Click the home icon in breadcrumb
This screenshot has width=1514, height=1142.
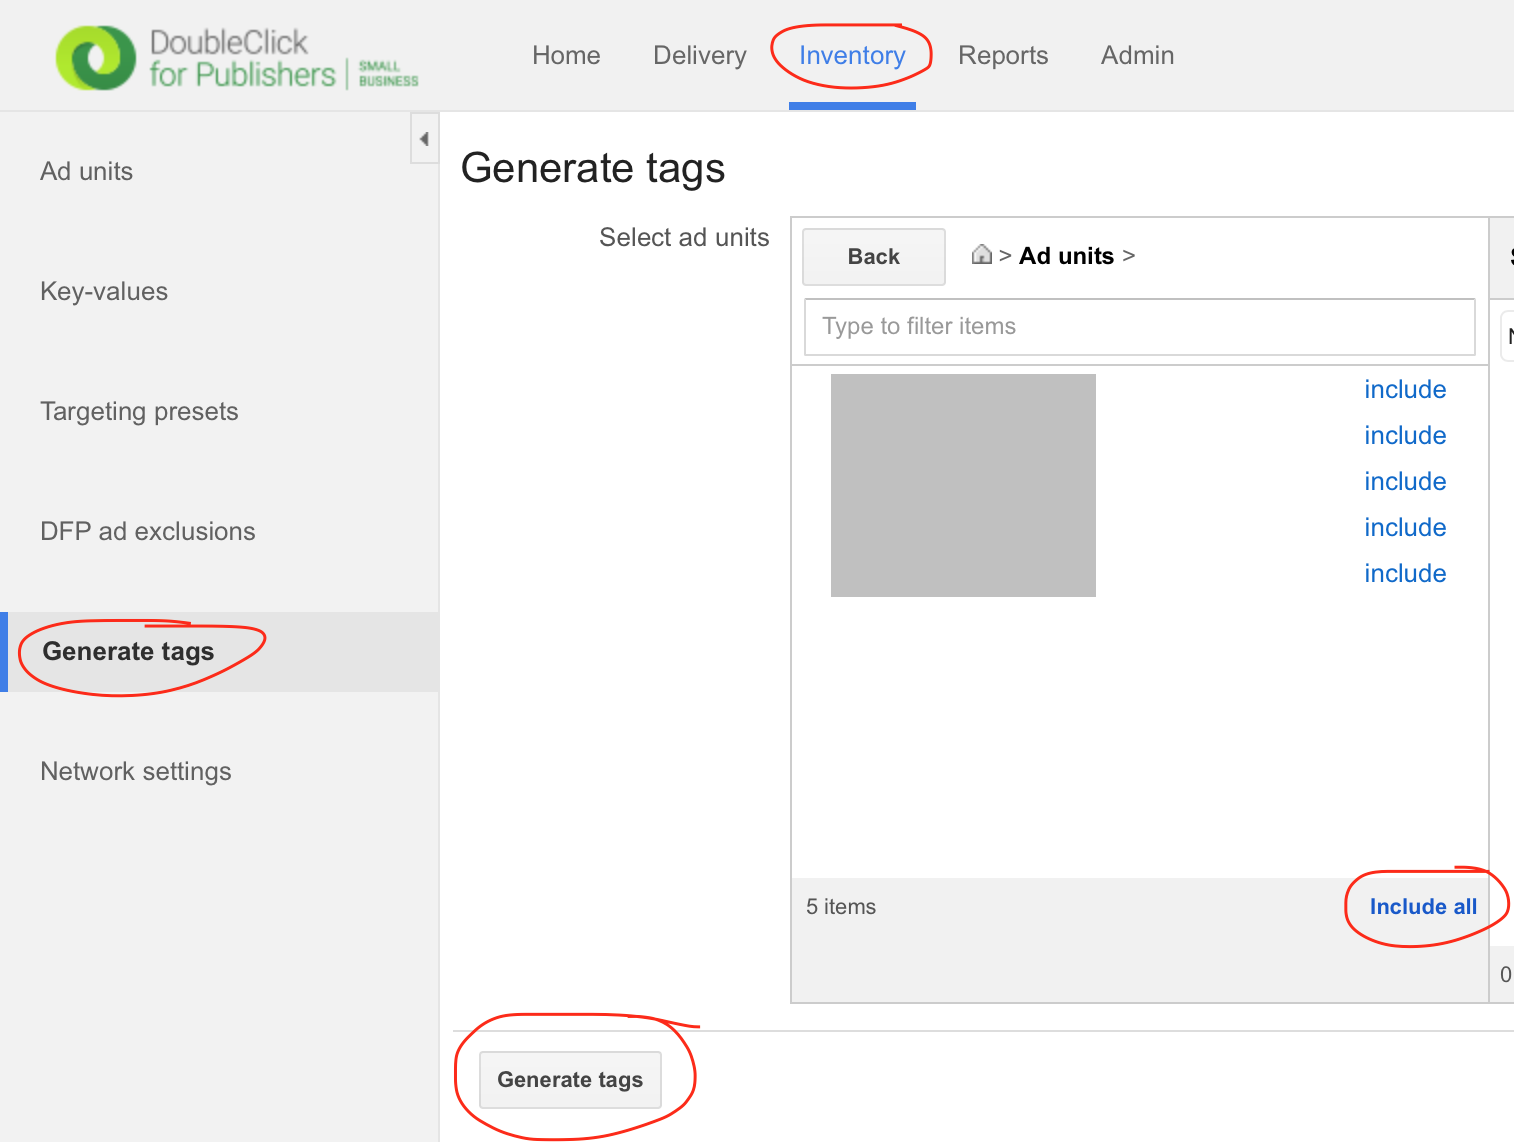point(982,255)
